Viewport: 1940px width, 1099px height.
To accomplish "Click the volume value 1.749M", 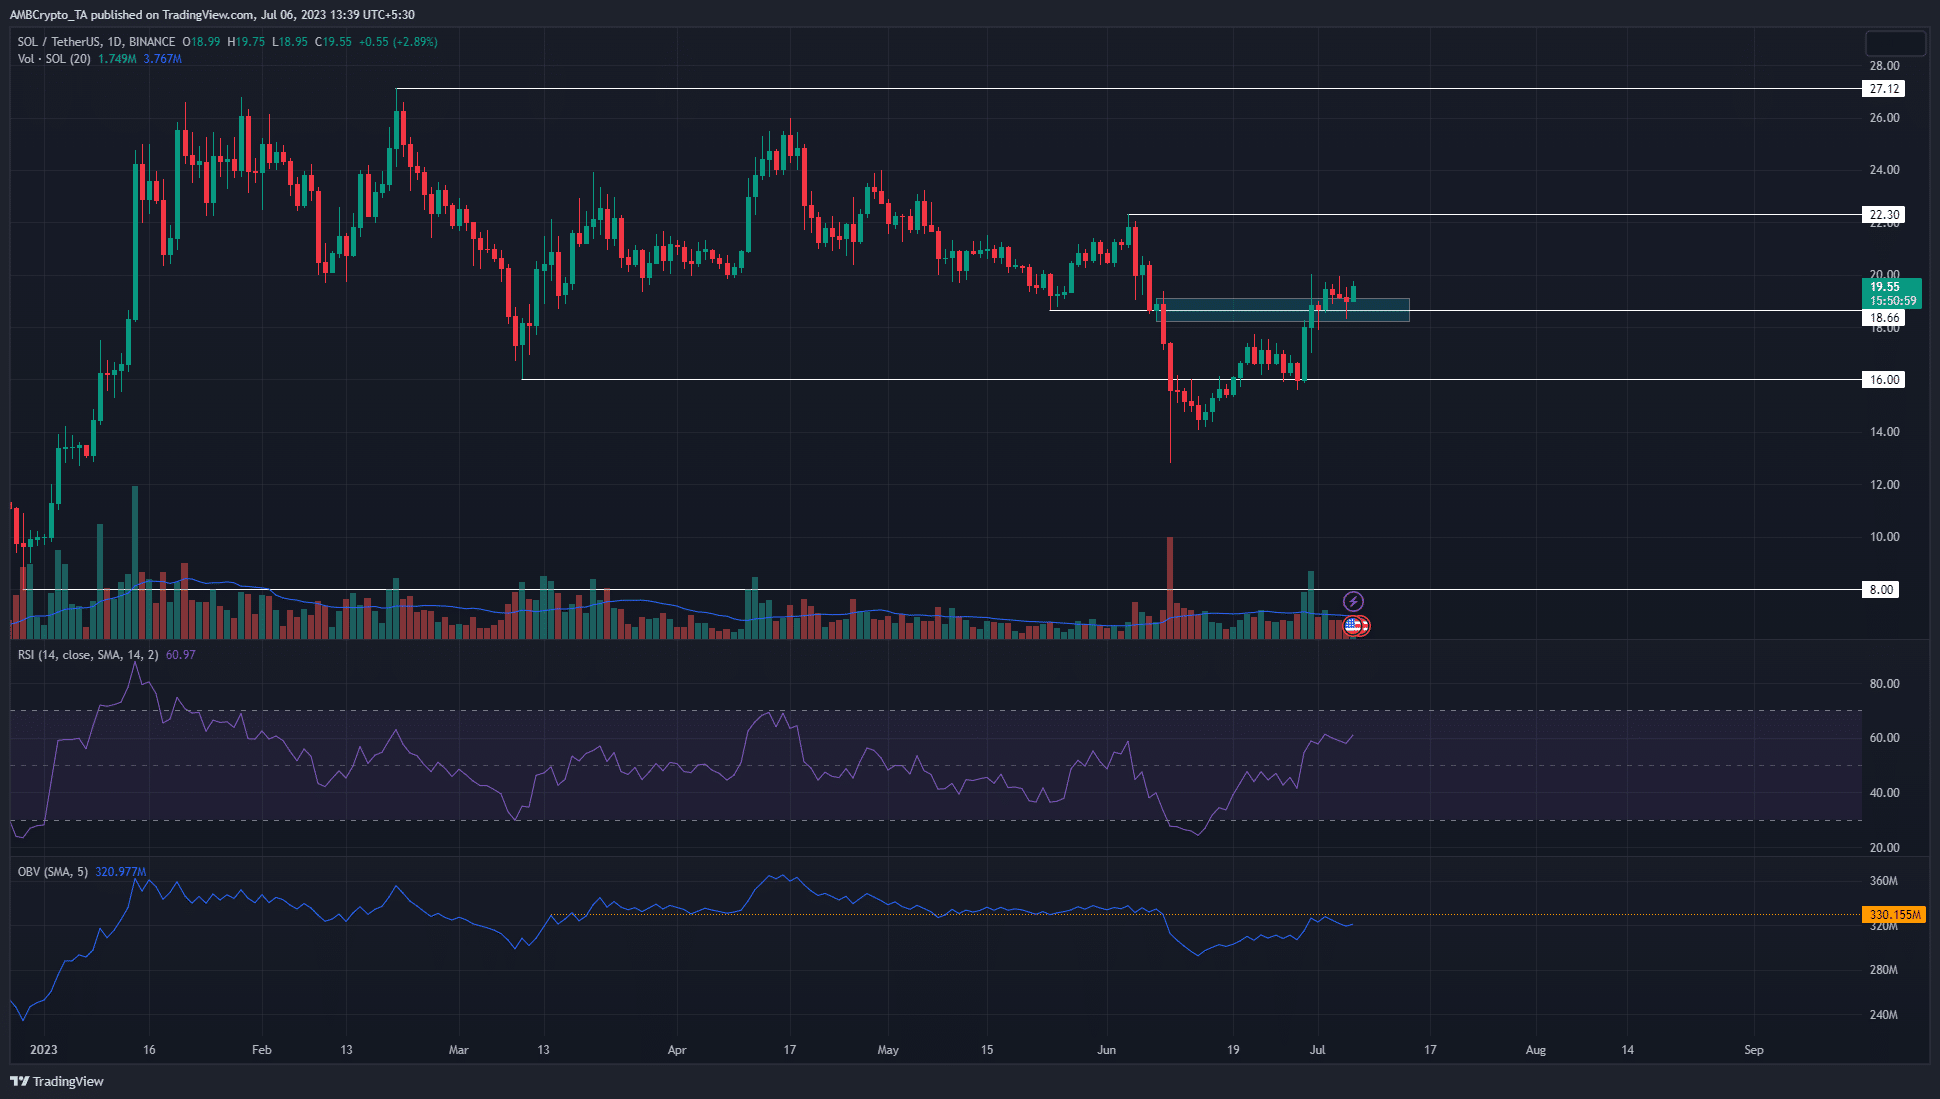I will pyautogui.click(x=117, y=59).
